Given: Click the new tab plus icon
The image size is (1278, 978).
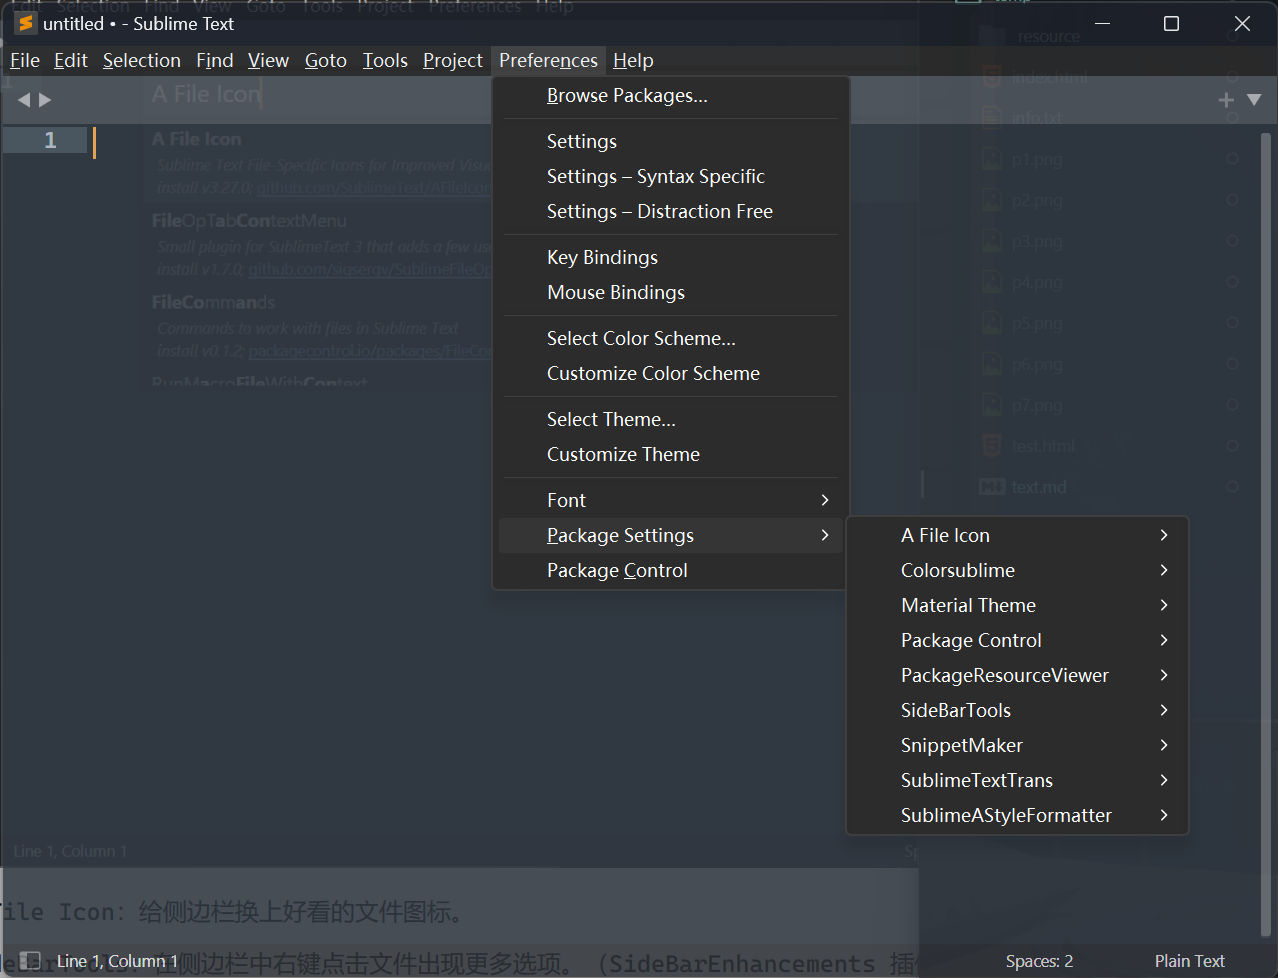Looking at the screenshot, I should tap(1226, 100).
